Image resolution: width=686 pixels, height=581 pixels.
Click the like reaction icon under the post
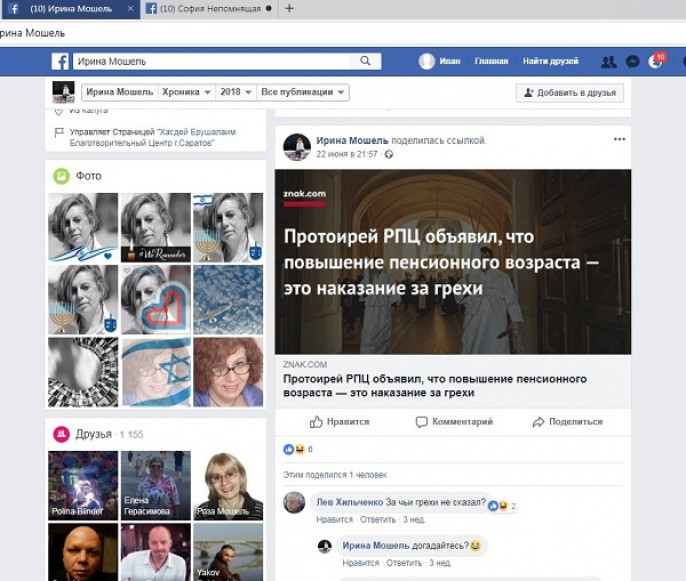pos(289,449)
